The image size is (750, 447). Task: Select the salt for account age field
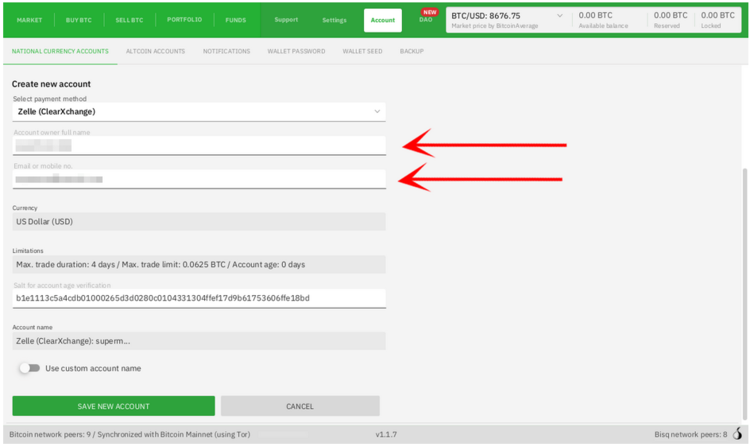click(198, 298)
